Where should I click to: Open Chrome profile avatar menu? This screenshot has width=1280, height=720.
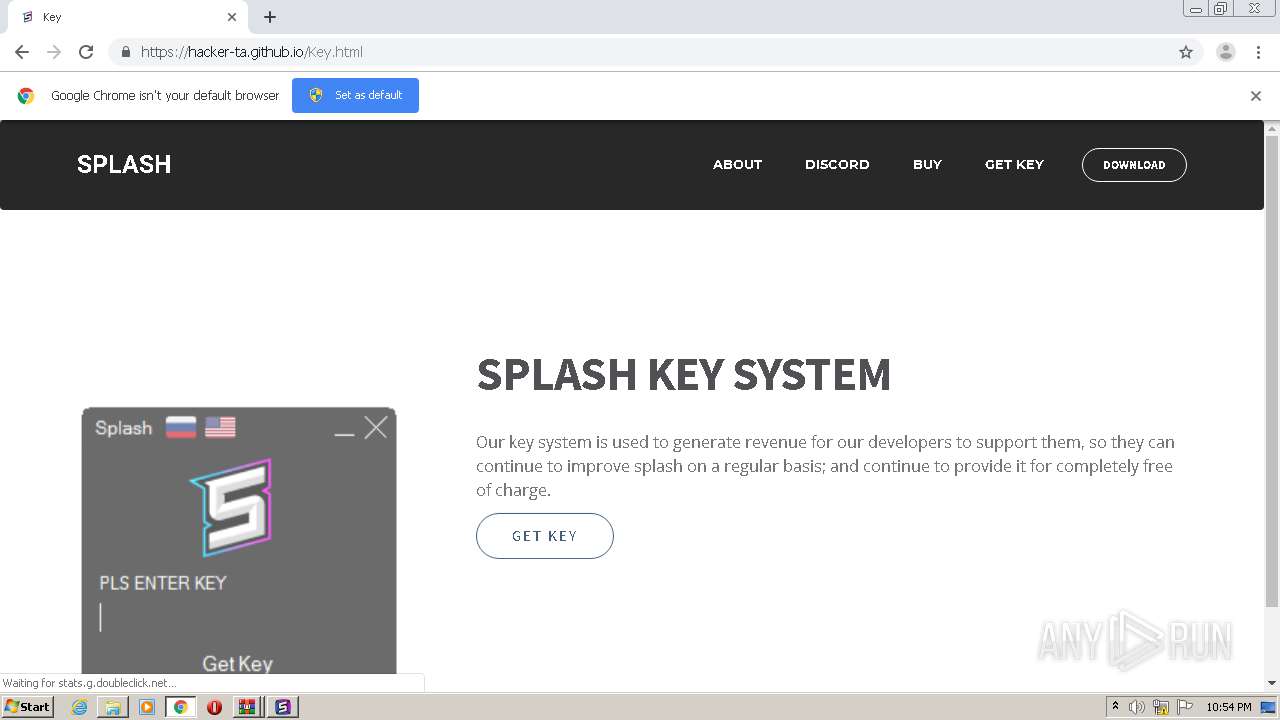tap(1226, 52)
